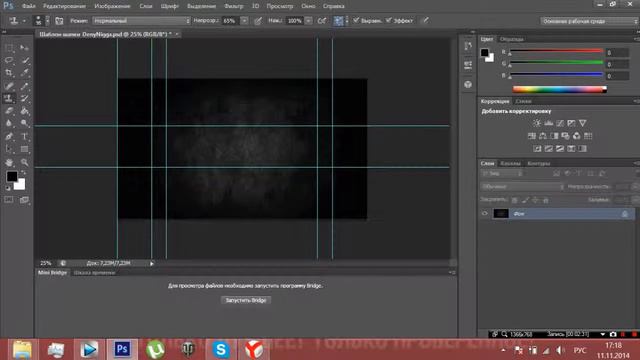Select the Hand tool
The height and width of the screenshot is (360, 640).
(x=9, y=162)
